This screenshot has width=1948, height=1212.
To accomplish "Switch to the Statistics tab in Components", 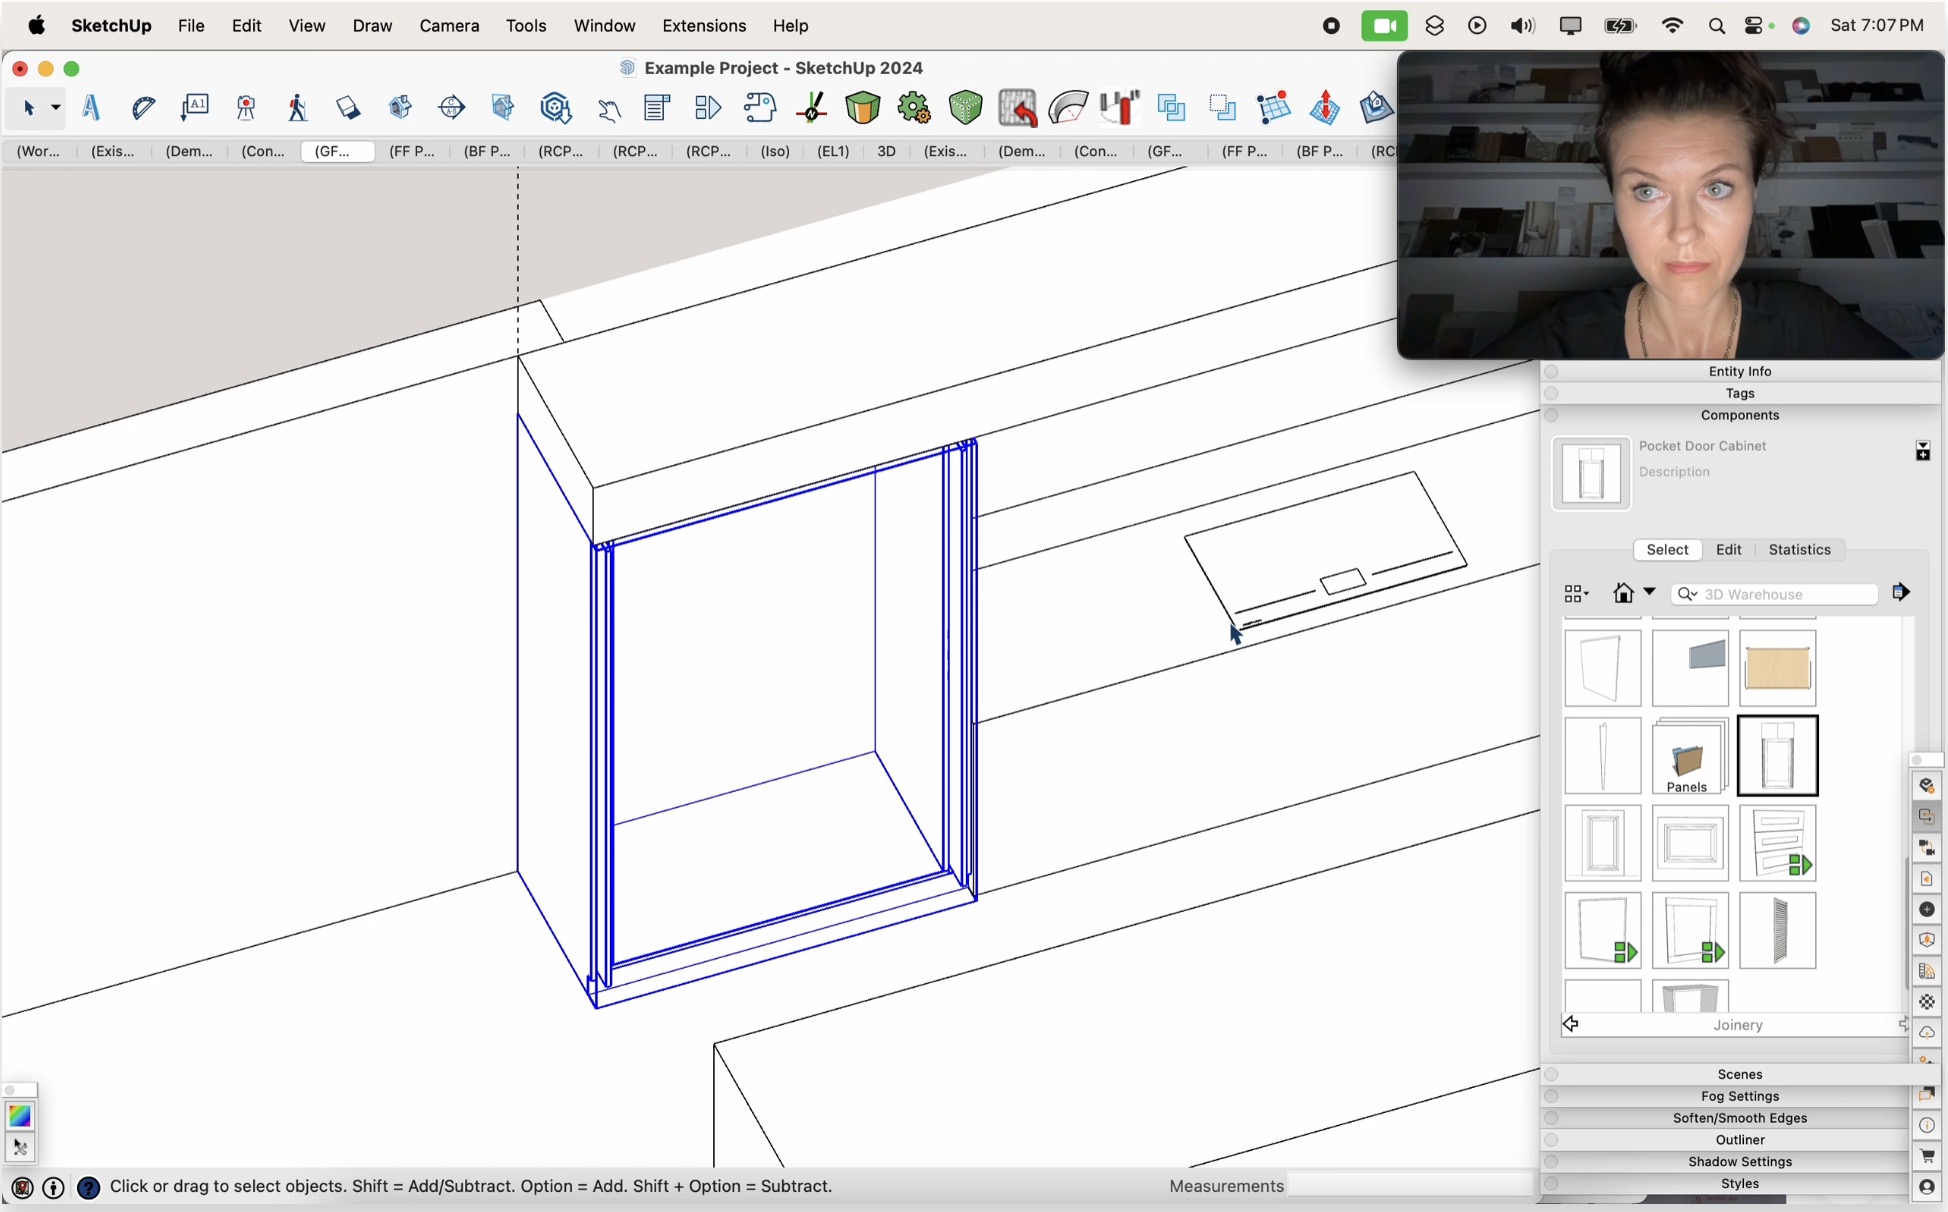I will coord(1800,550).
